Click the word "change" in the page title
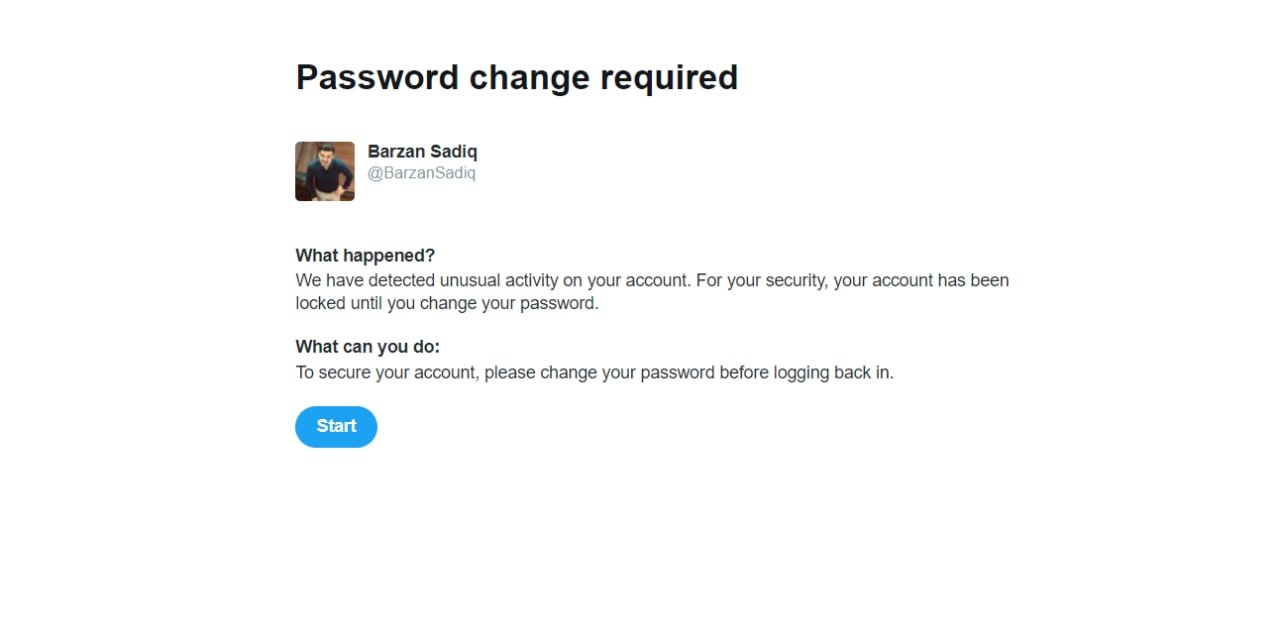 pyautogui.click(x=529, y=78)
